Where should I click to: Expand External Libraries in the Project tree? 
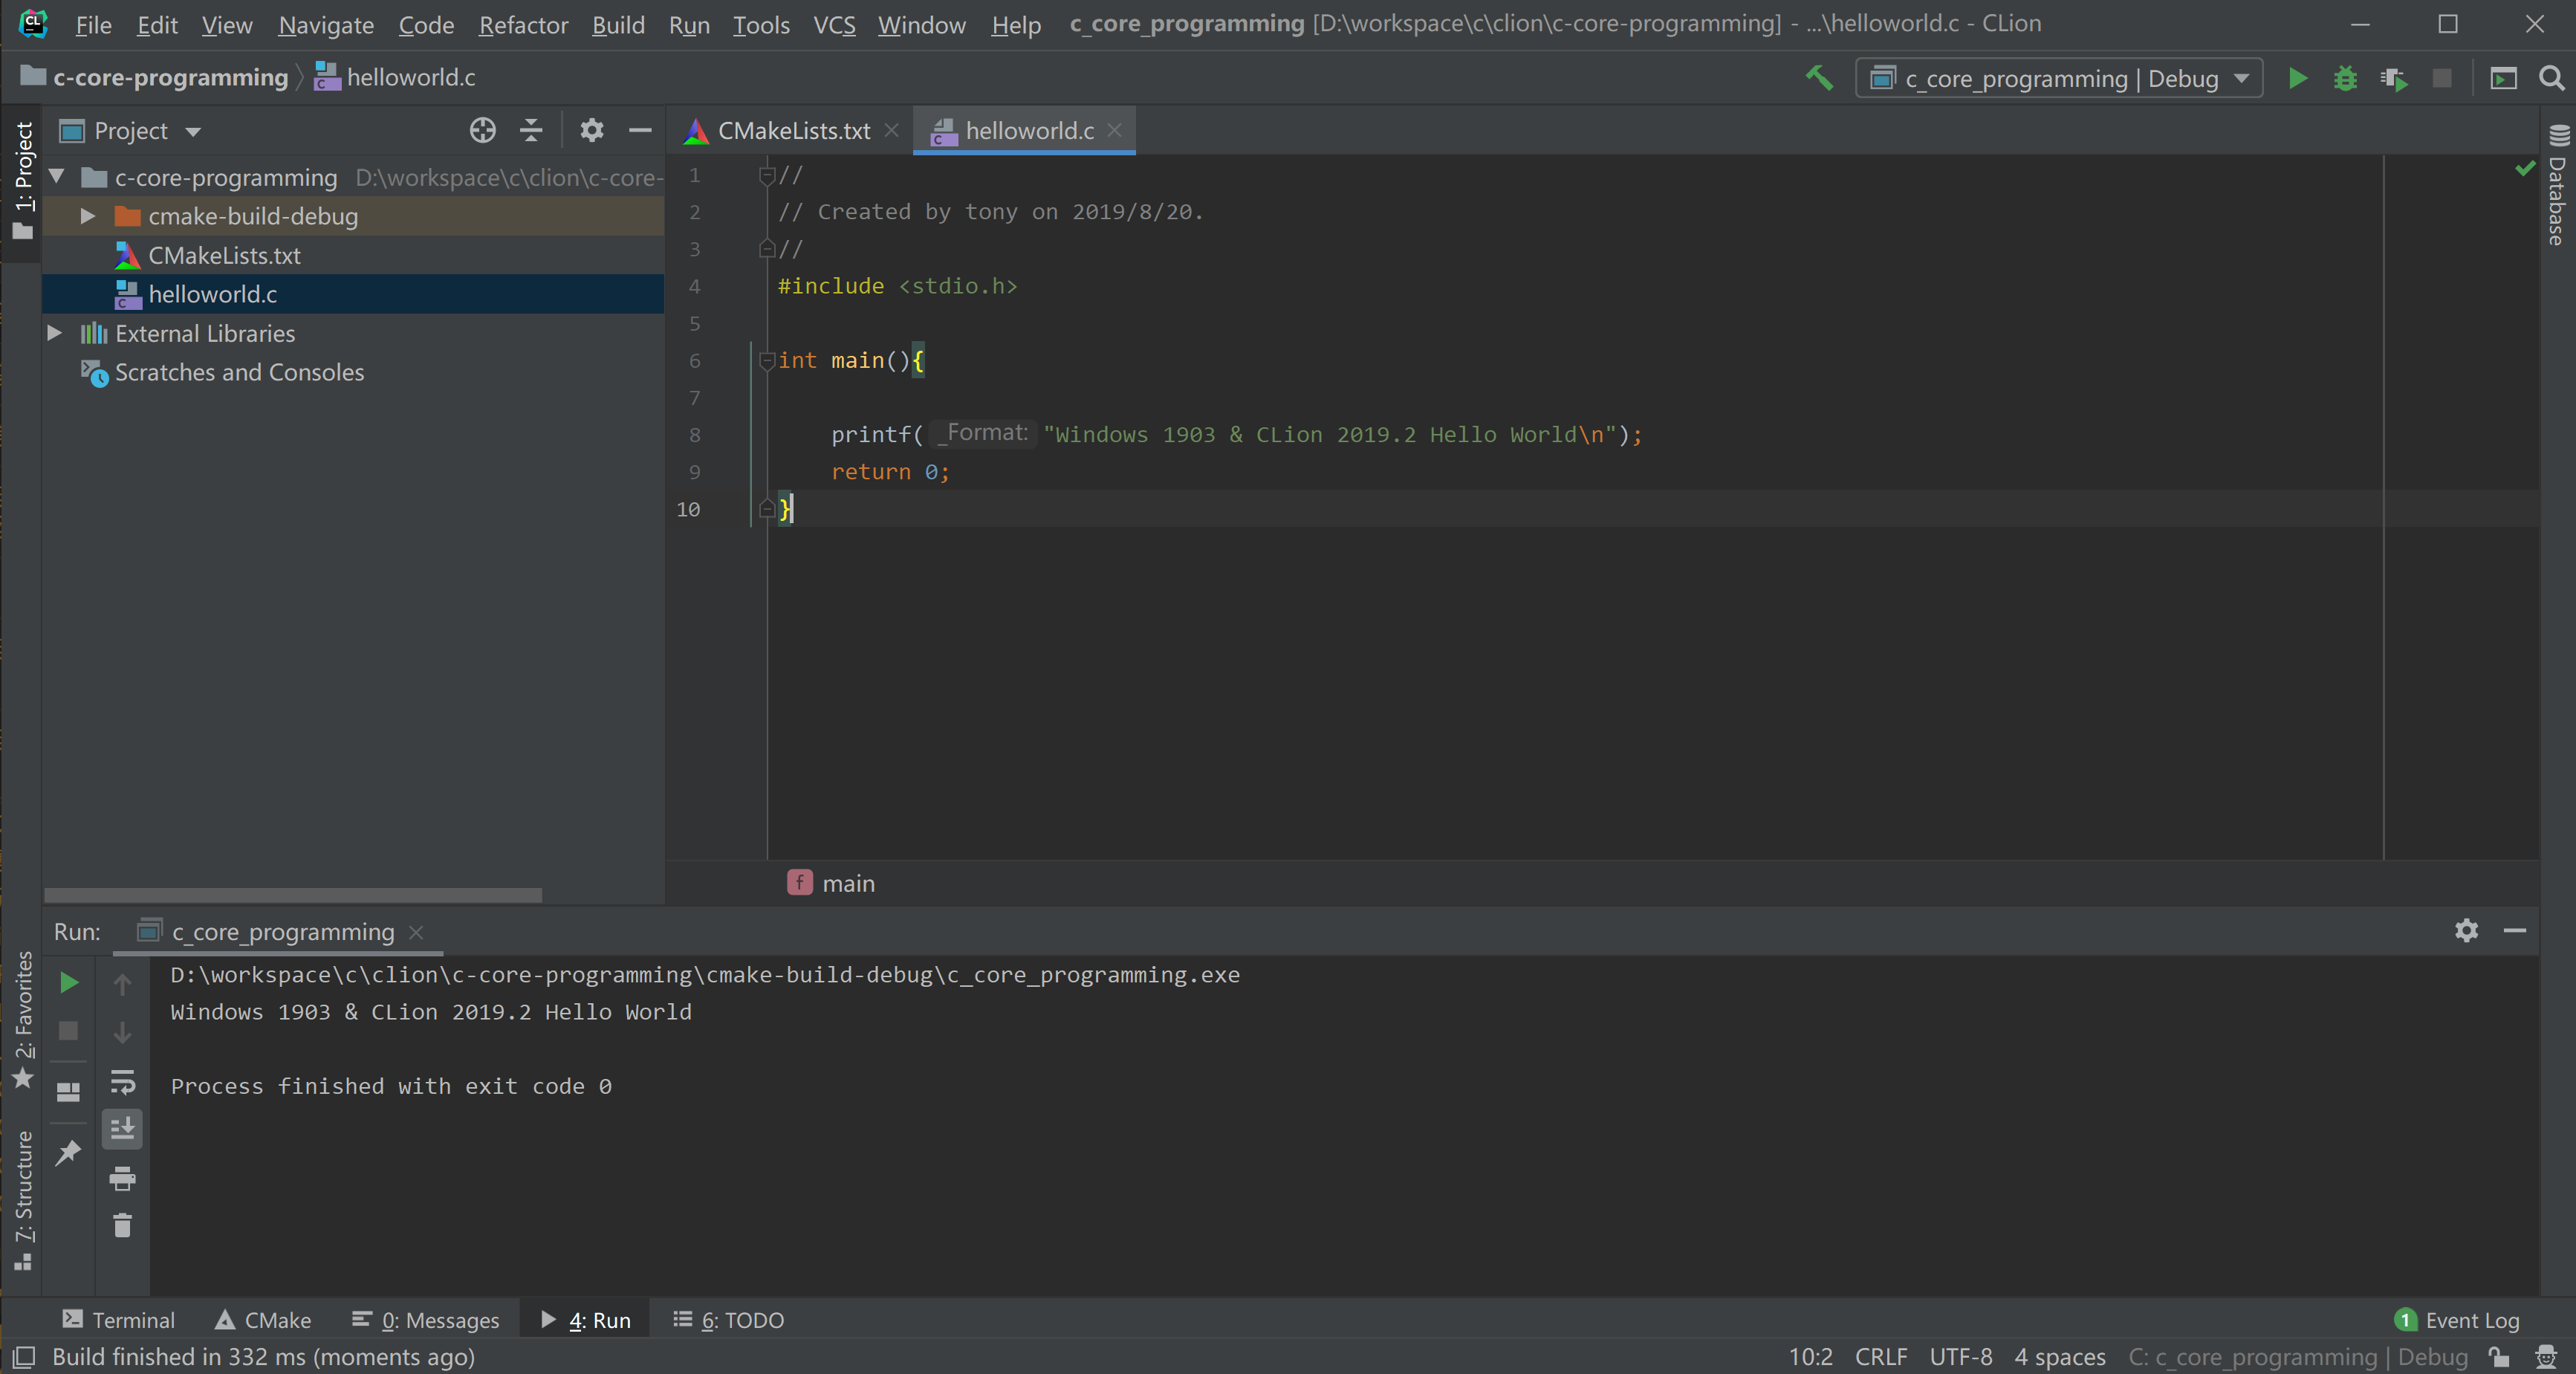coord(54,333)
